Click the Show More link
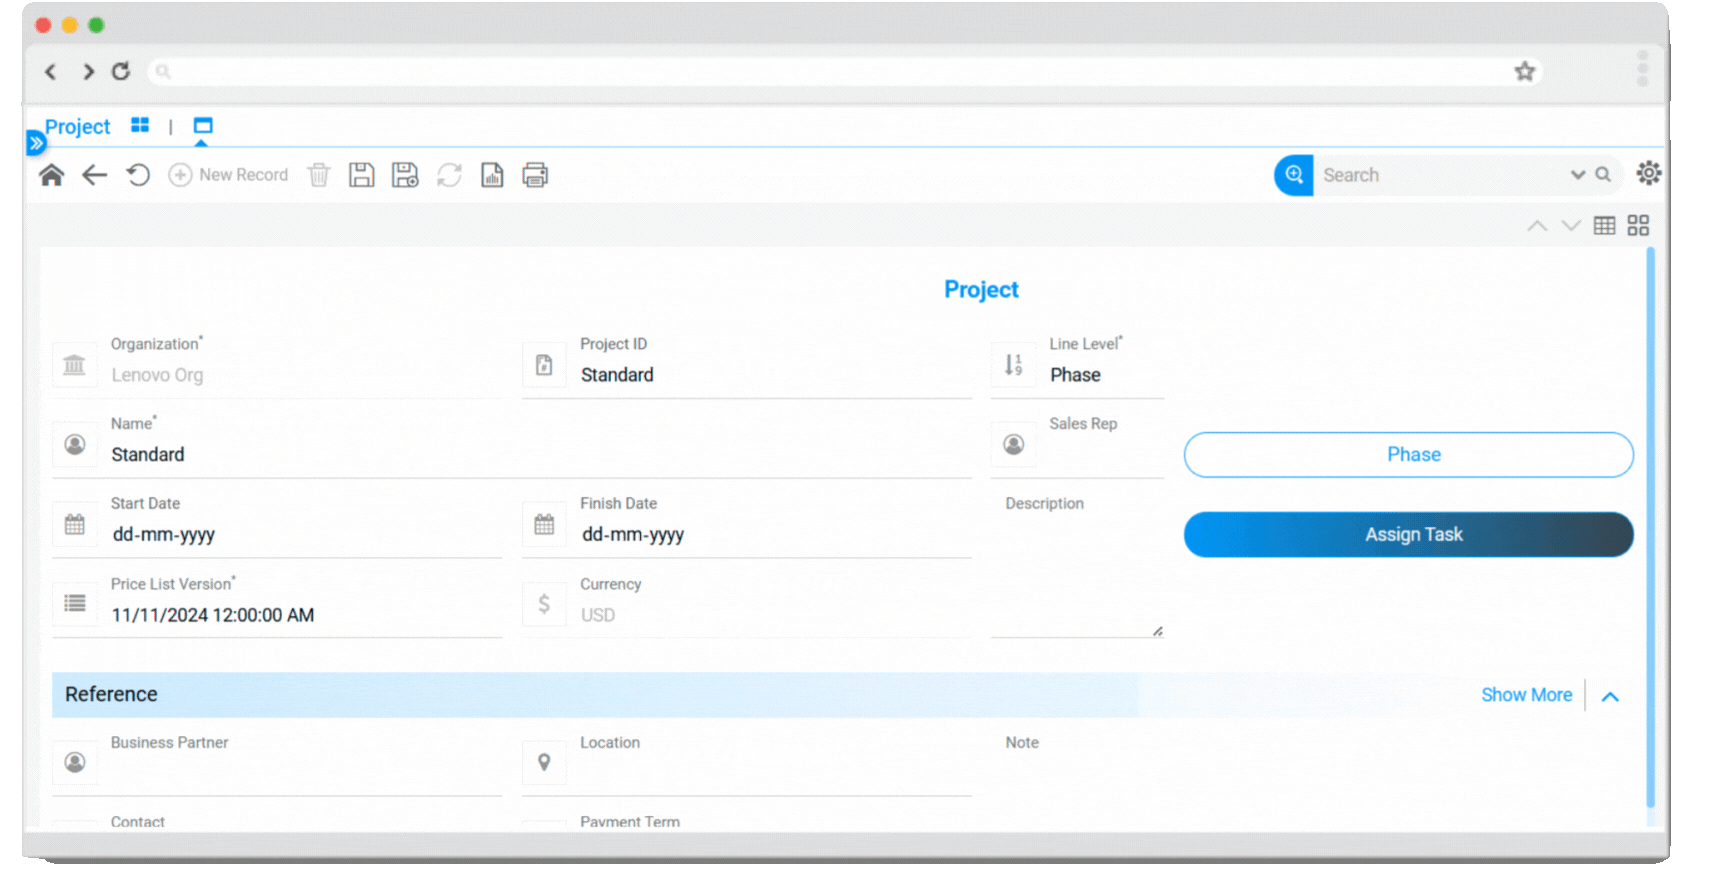The image size is (1712, 888). [1526, 695]
